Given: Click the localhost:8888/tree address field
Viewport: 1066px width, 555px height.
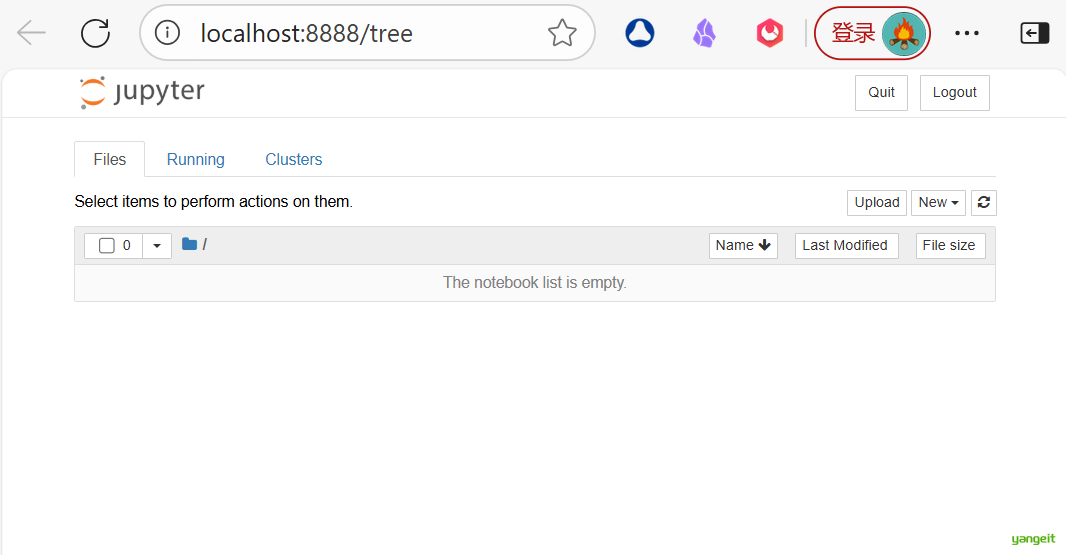Looking at the screenshot, I should (360, 33).
